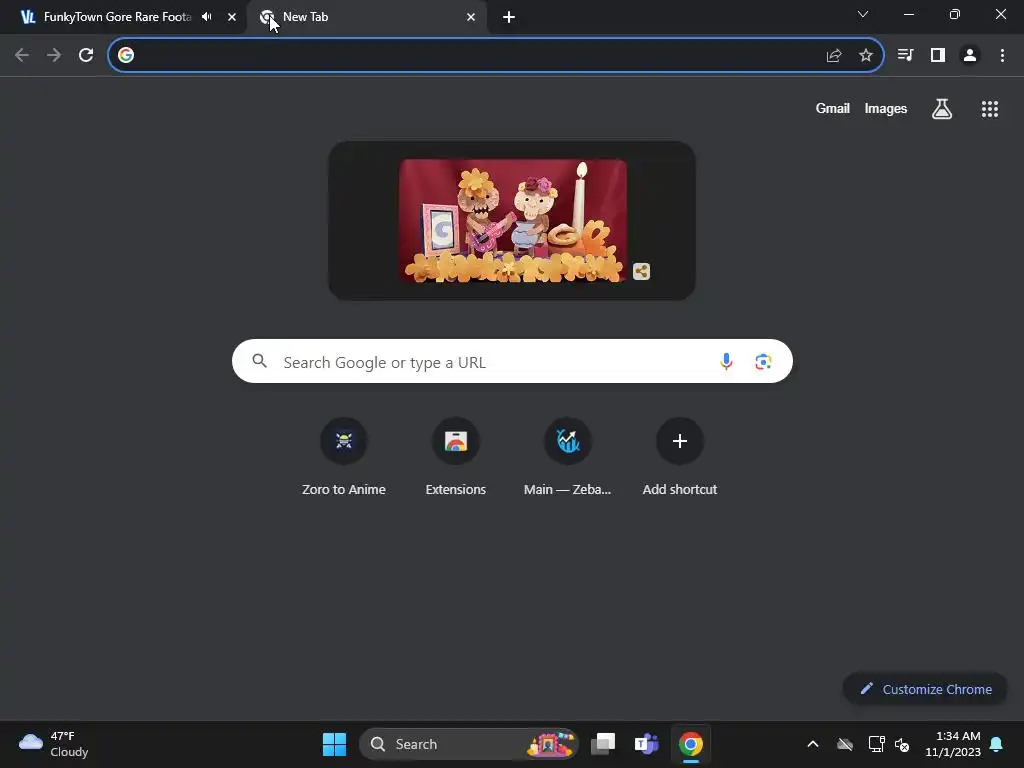Viewport: 1024px width, 768px height.
Task: Open the Day of the Dead Google Doodle
Action: pyautogui.click(x=513, y=221)
